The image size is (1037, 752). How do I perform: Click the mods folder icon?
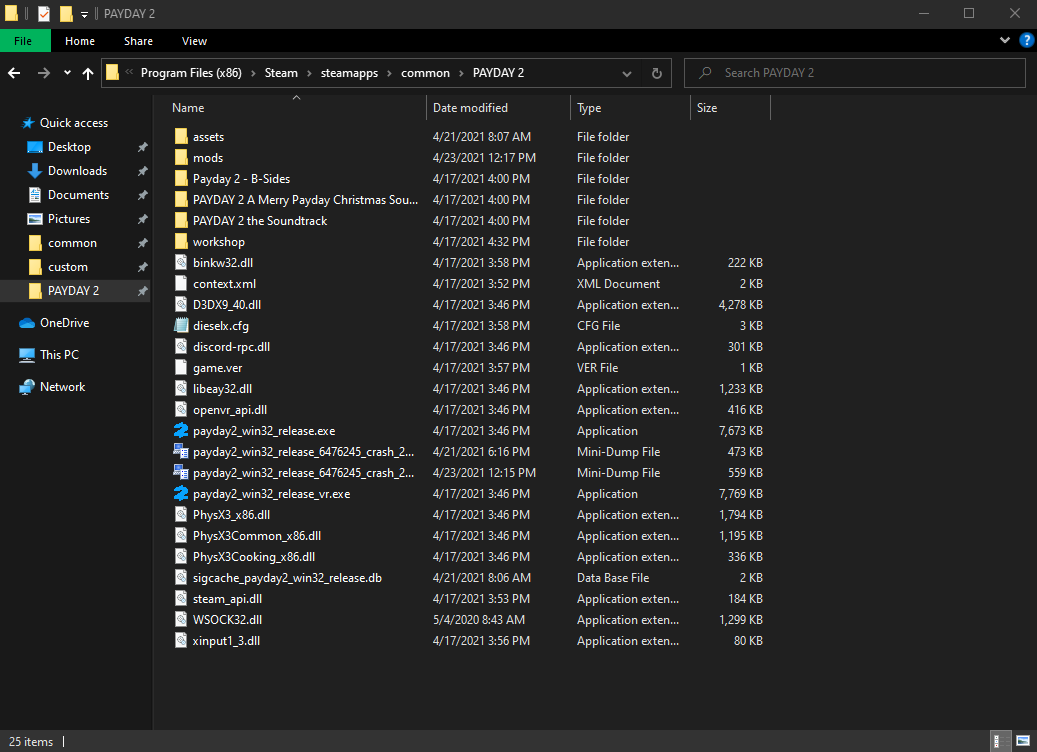click(x=181, y=157)
